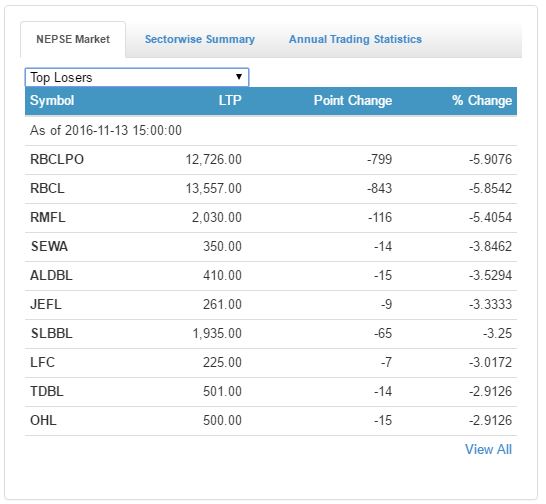Viewport: 546px width, 504px height.
Task: Open the Top Losers dropdown
Action: click(x=137, y=77)
